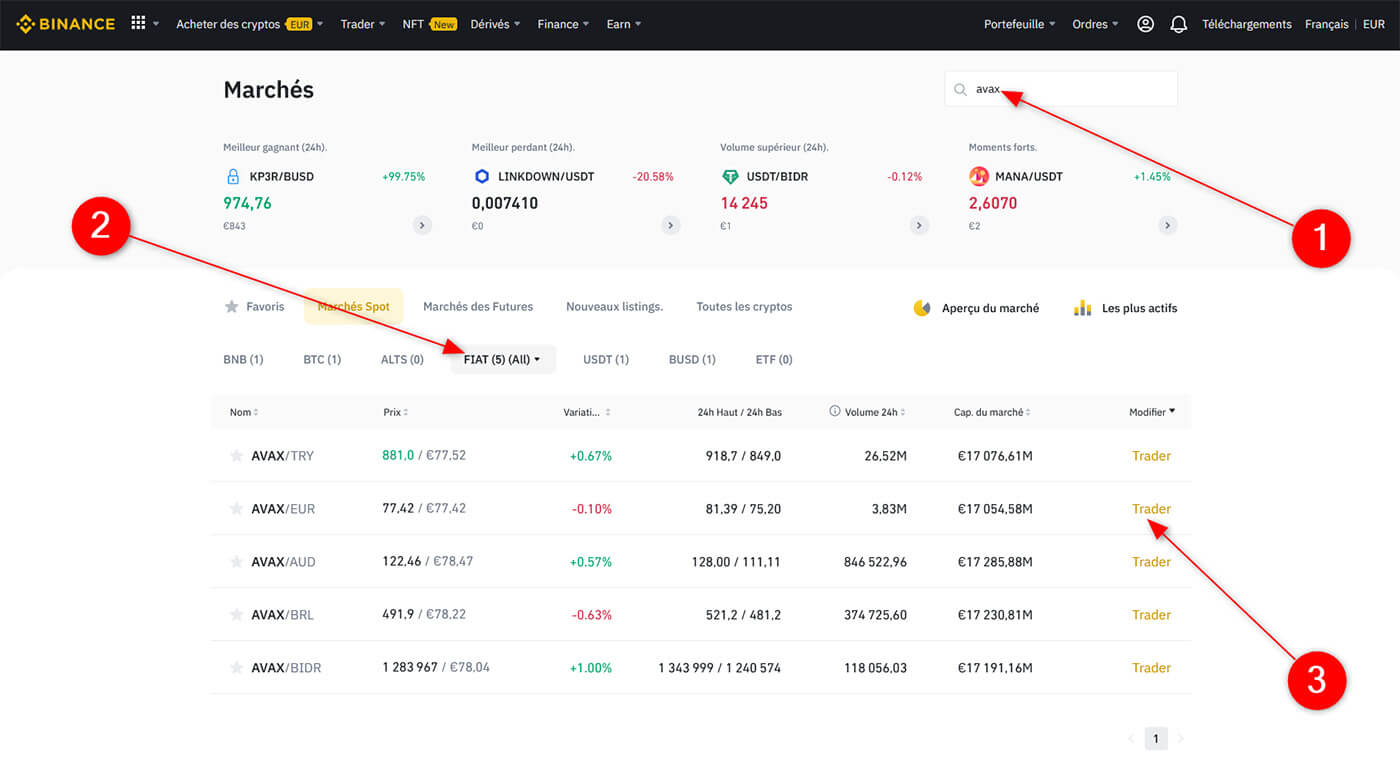Click Trader for AVAX/BRL
The height and width of the screenshot is (780, 1400).
click(1151, 615)
